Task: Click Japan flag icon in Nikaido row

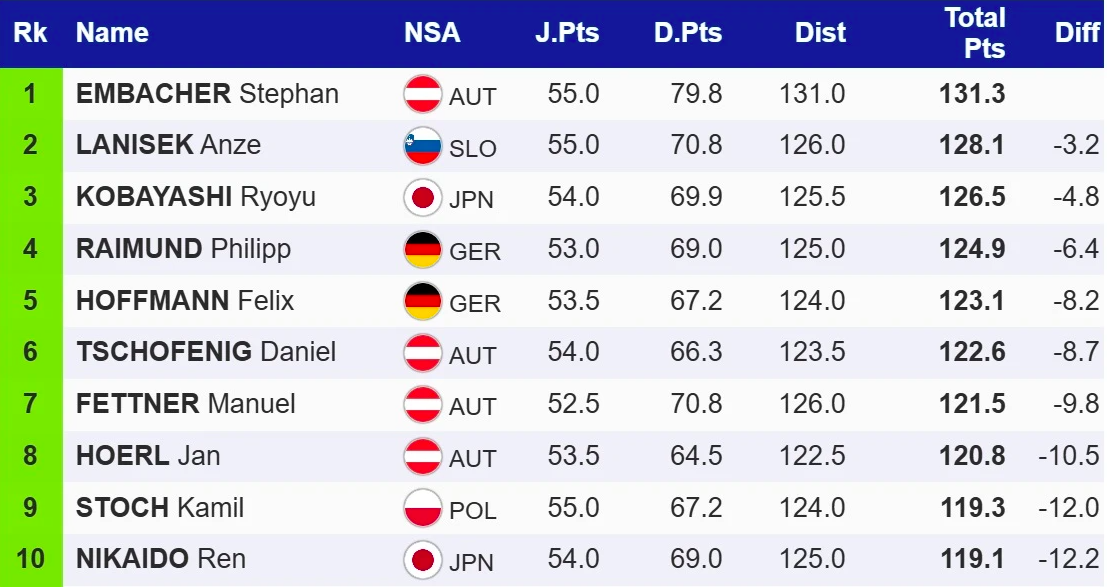Action: [422, 560]
